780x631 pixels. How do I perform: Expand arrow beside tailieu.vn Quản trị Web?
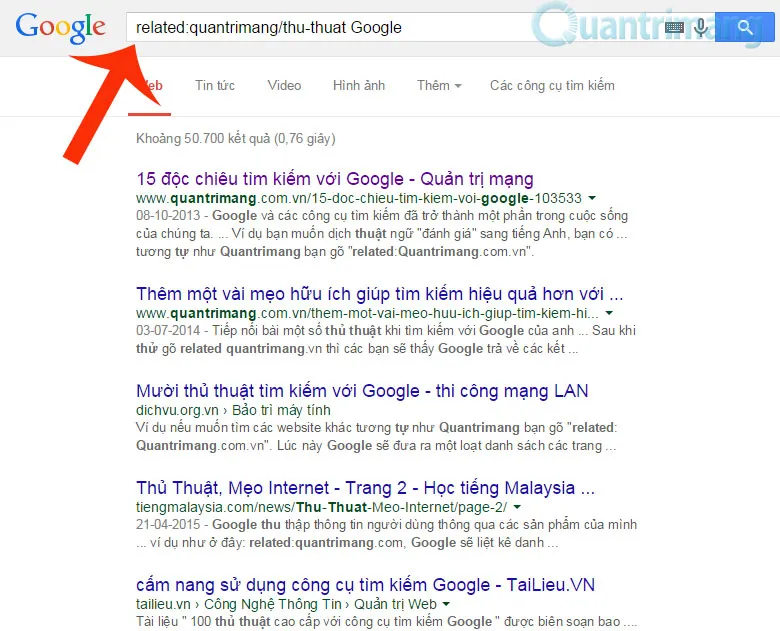(x=446, y=604)
